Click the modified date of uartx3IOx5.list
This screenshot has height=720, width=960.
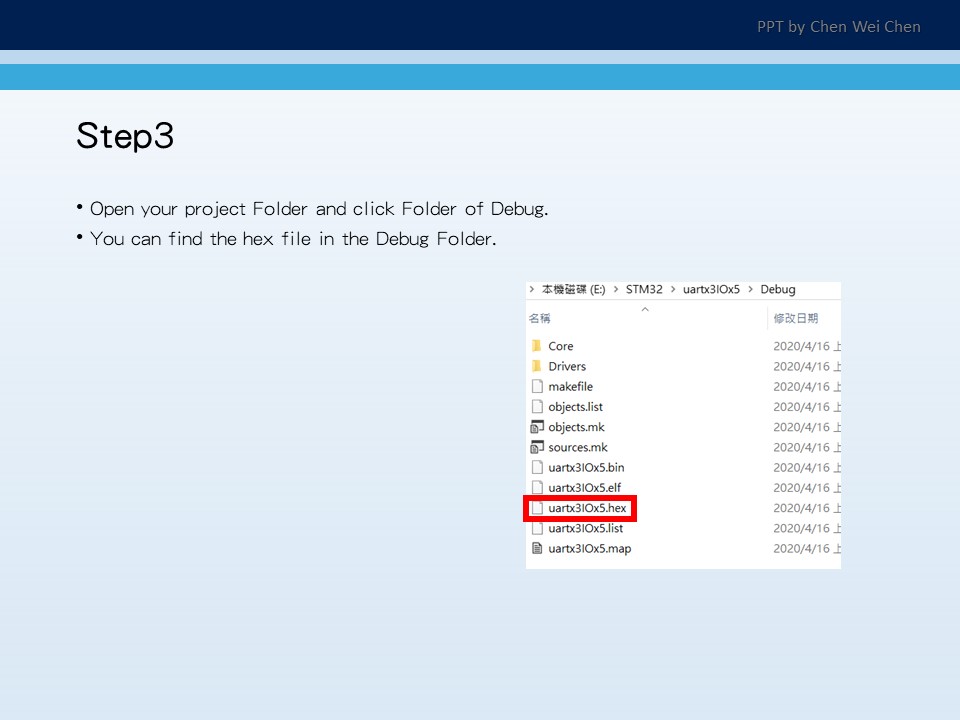coord(807,528)
